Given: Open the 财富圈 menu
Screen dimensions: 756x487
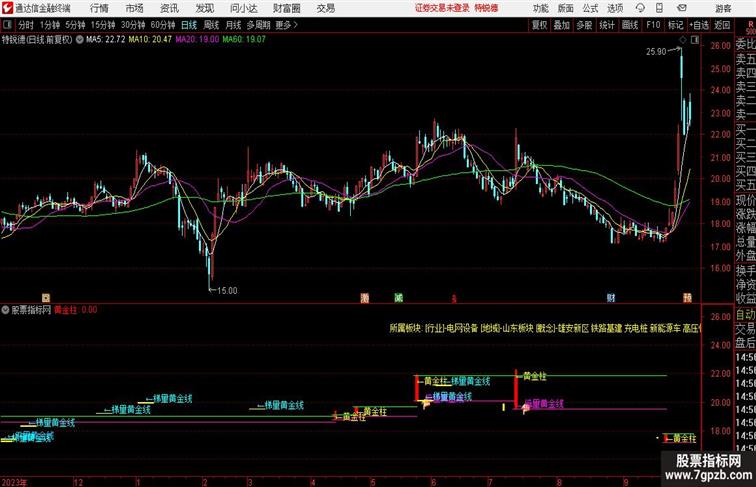Looking at the screenshot, I should click(286, 8).
